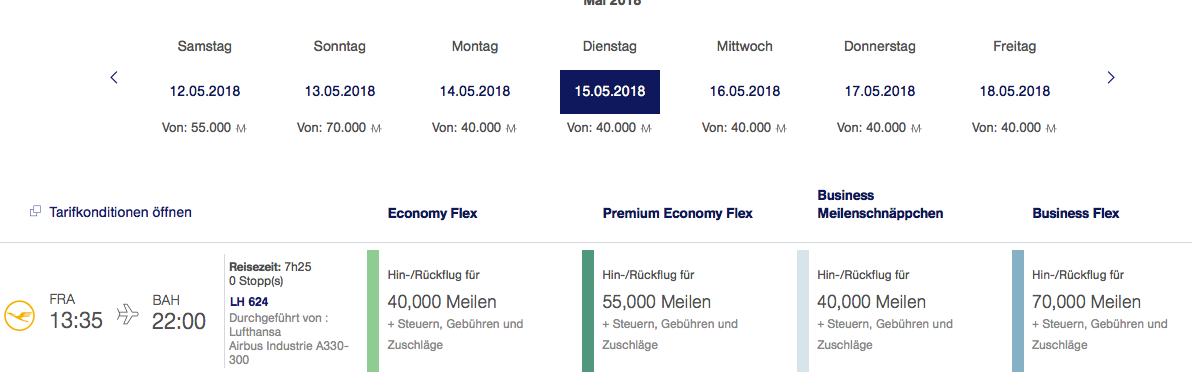Select Economy Flex 40,000 Meilen fare

(x=469, y=311)
